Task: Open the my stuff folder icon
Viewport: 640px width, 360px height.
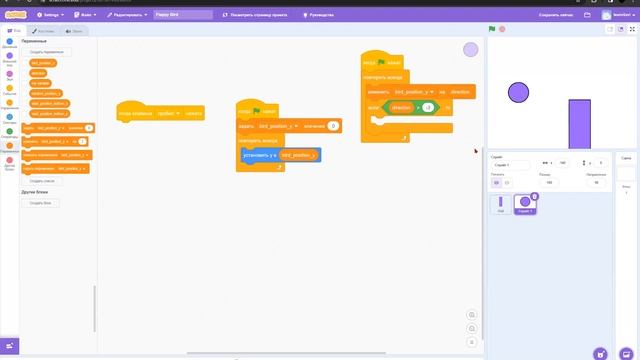Action: click(x=587, y=15)
